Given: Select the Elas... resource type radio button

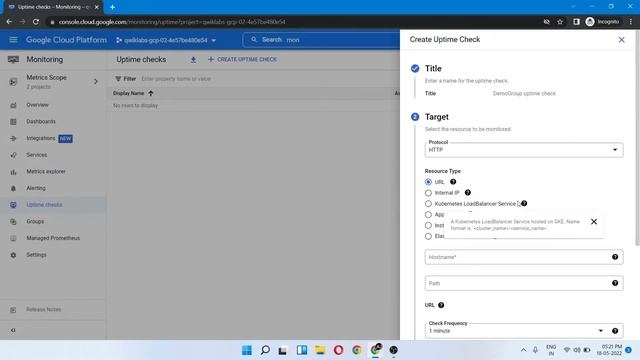Looking at the screenshot, I should [428, 236].
